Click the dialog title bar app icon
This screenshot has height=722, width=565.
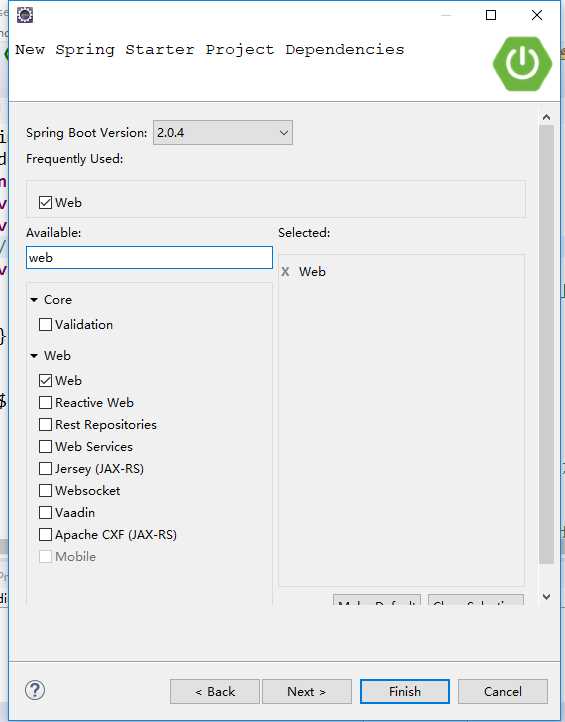click(25, 15)
